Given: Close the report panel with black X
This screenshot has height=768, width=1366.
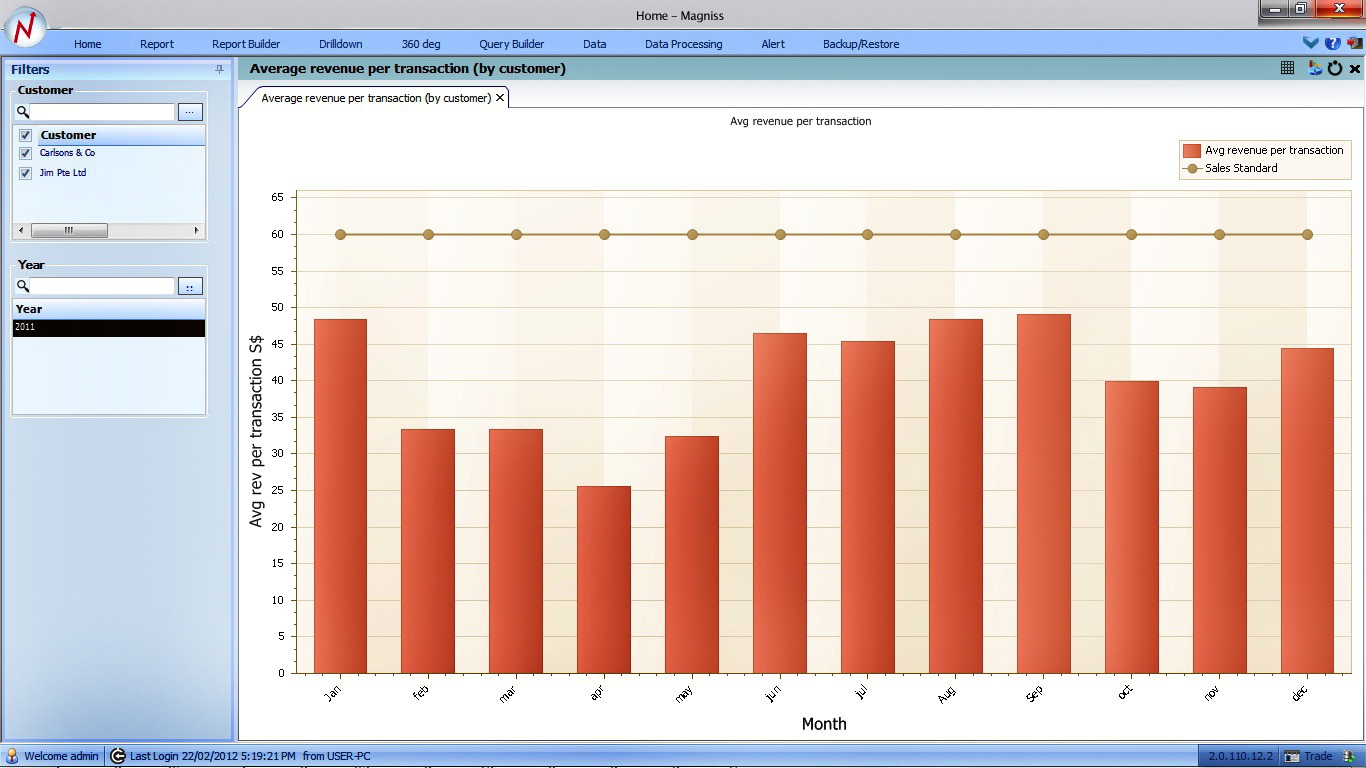Looking at the screenshot, I should (x=1355, y=69).
